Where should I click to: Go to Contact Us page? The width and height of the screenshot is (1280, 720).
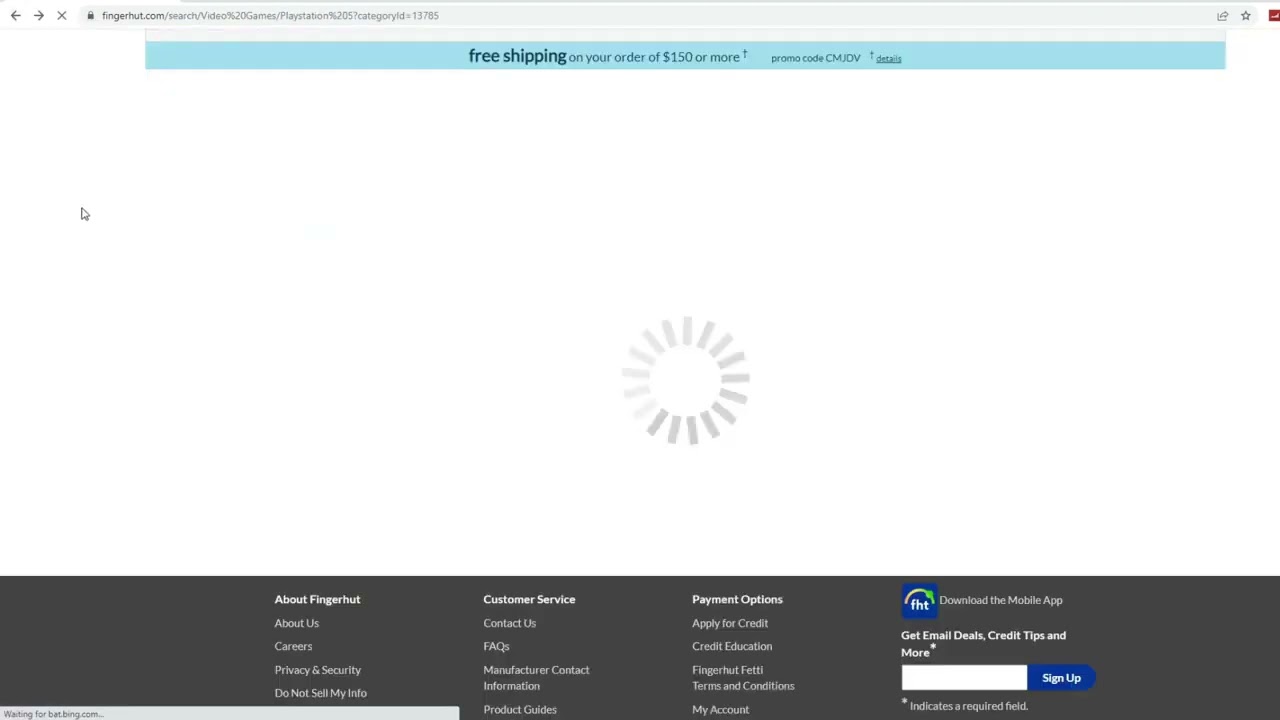pyautogui.click(x=510, y=623)
